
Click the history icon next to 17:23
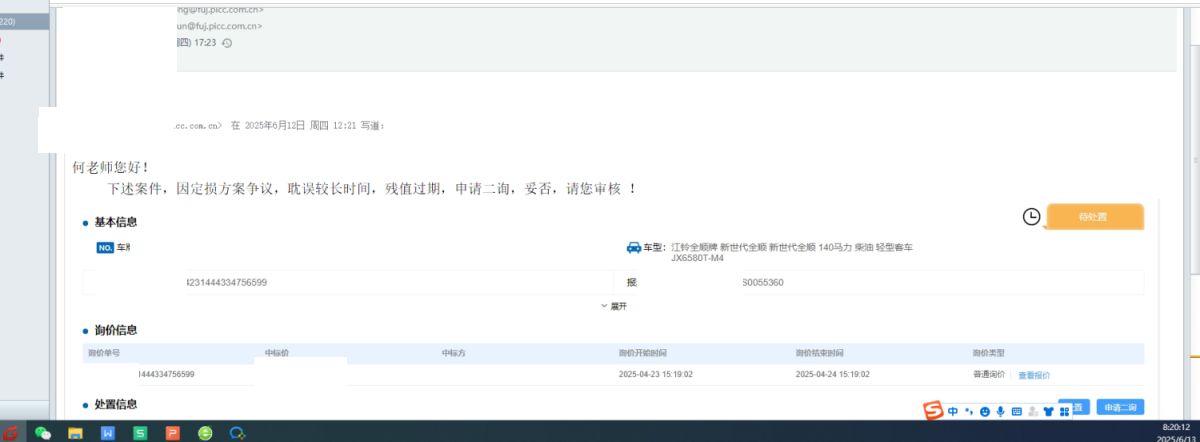227,43
